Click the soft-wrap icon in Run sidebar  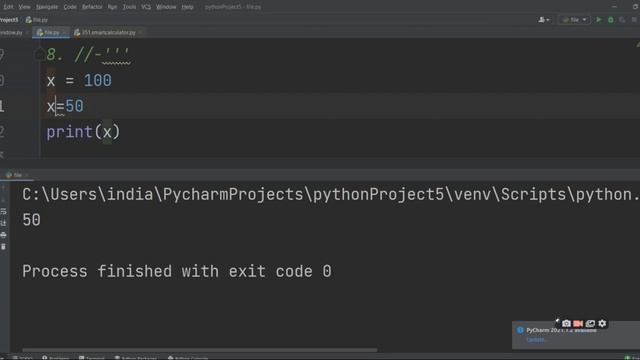(x=4, y=211)
